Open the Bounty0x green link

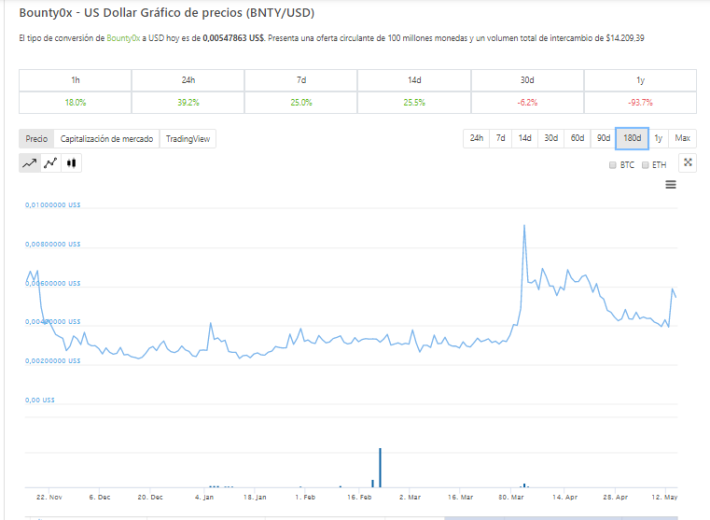(x=123, y=38)
